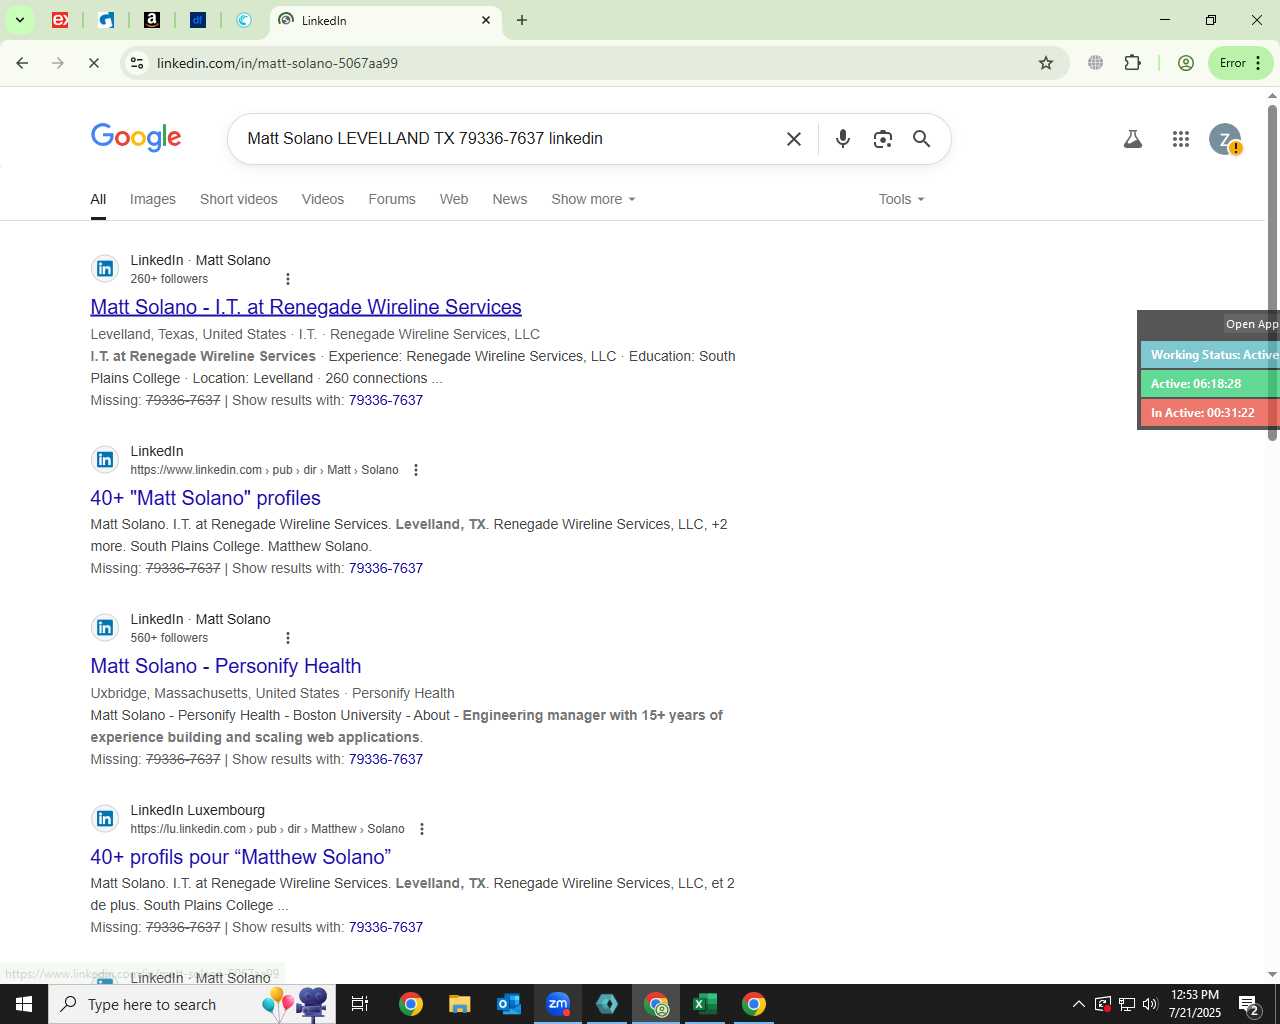
Task: Open Task View on taskbar
Action: tap(360, 1004)
